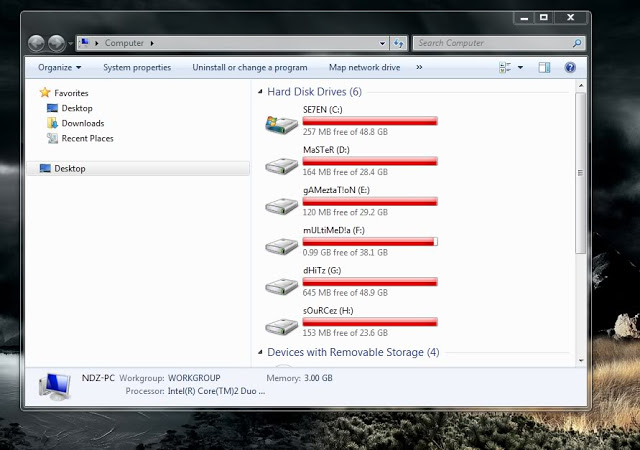Click the SE7EN (C:) drive label

point(322,109)
